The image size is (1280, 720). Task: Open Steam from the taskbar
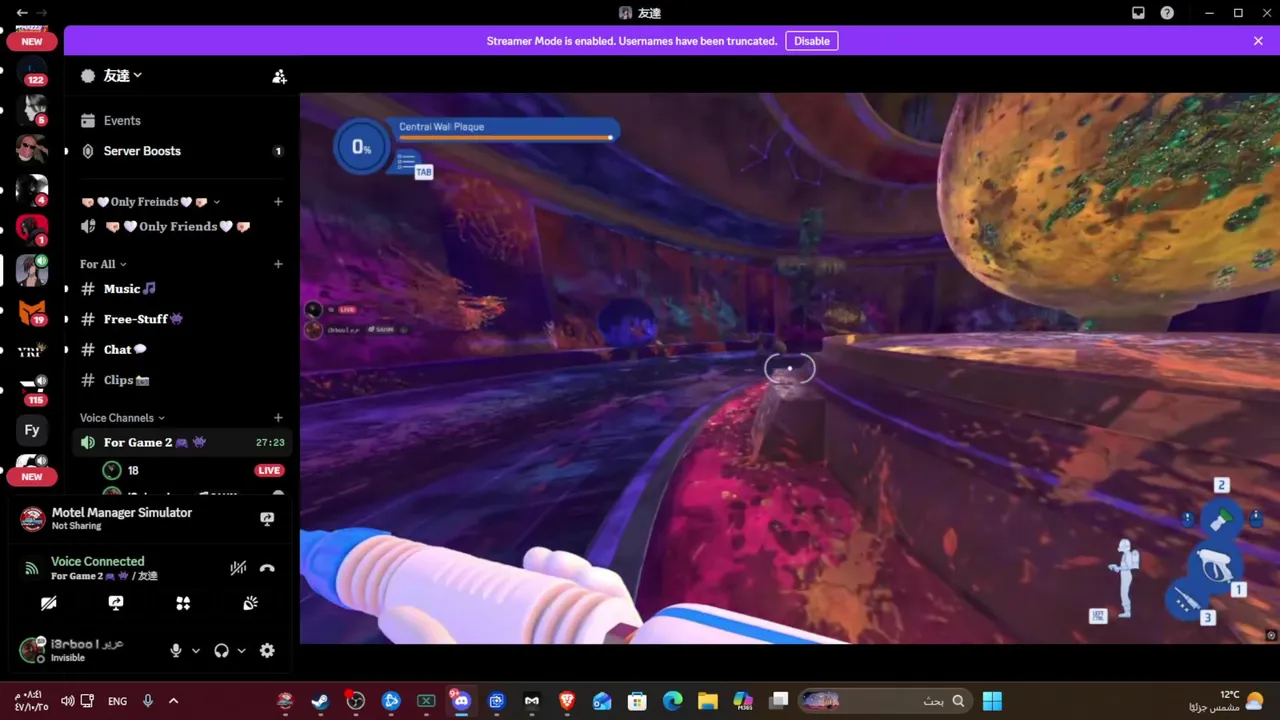320,701
